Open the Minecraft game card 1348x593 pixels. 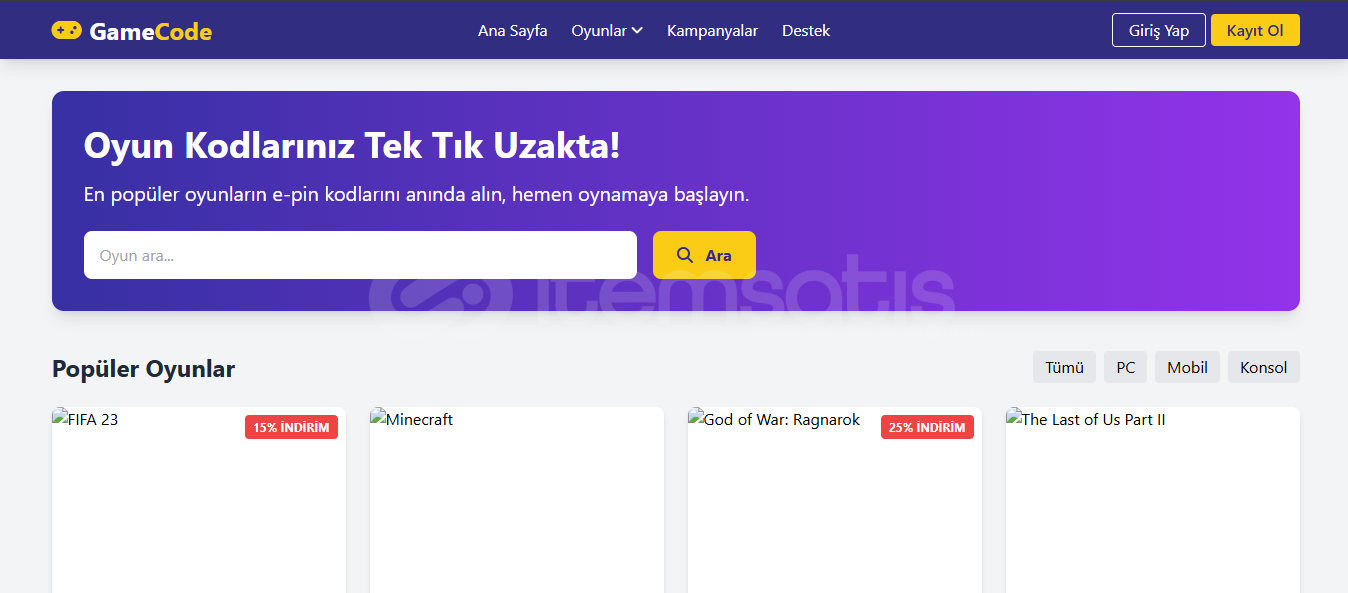(517, 500)
